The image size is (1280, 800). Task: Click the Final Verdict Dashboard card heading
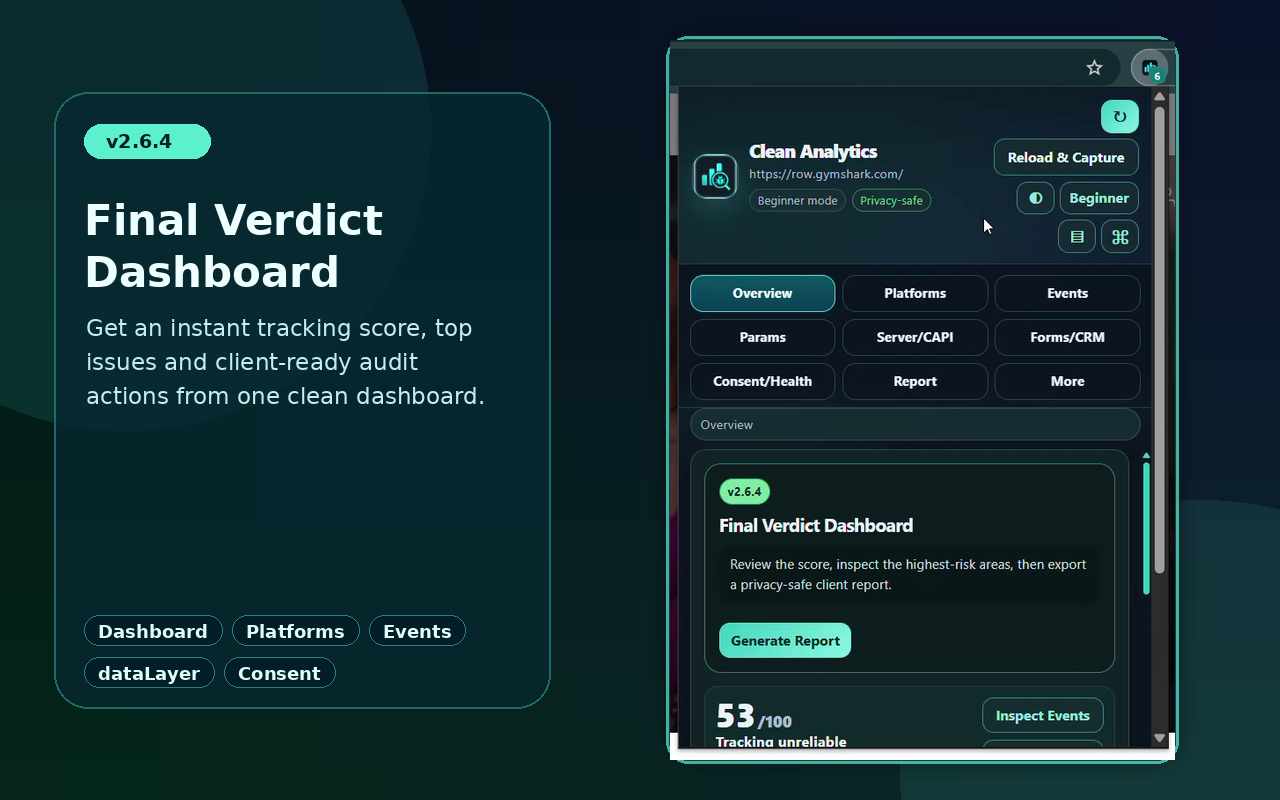(816, 526)
